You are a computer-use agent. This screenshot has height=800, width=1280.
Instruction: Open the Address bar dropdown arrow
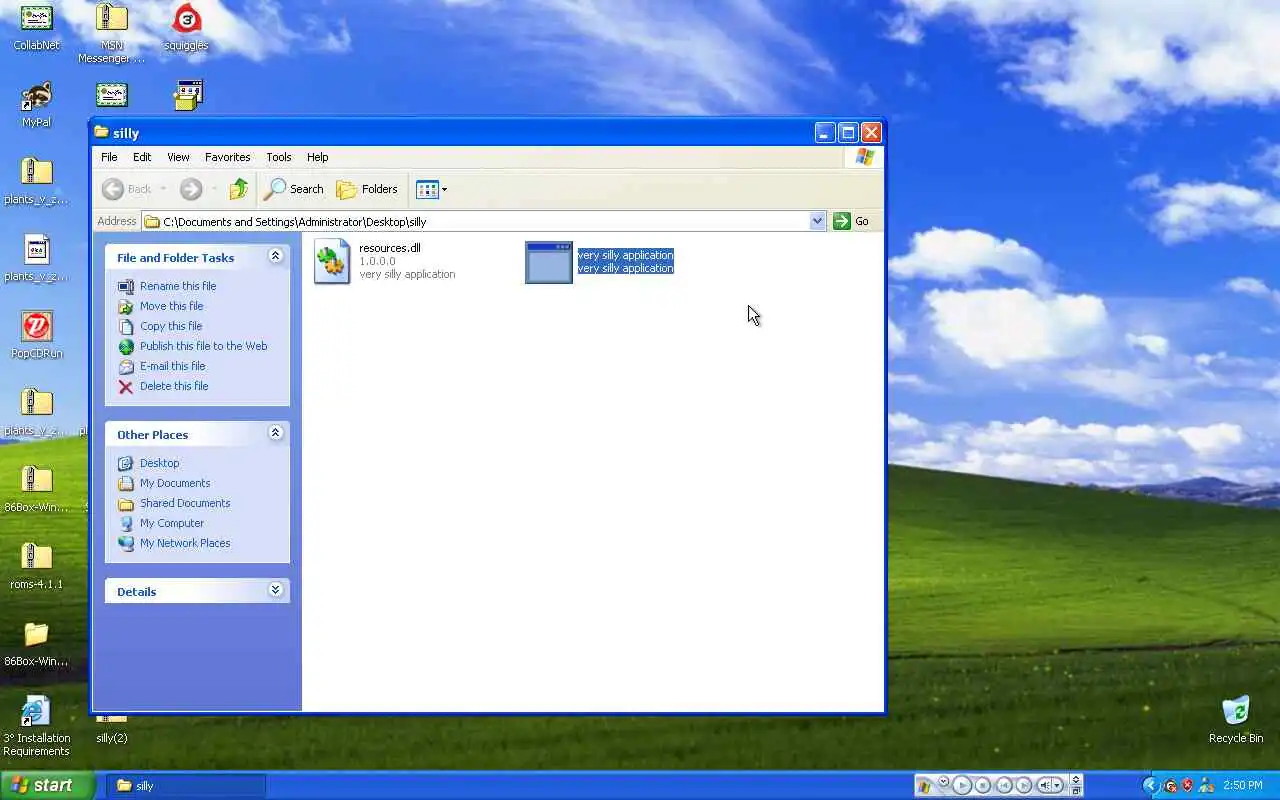817,221
